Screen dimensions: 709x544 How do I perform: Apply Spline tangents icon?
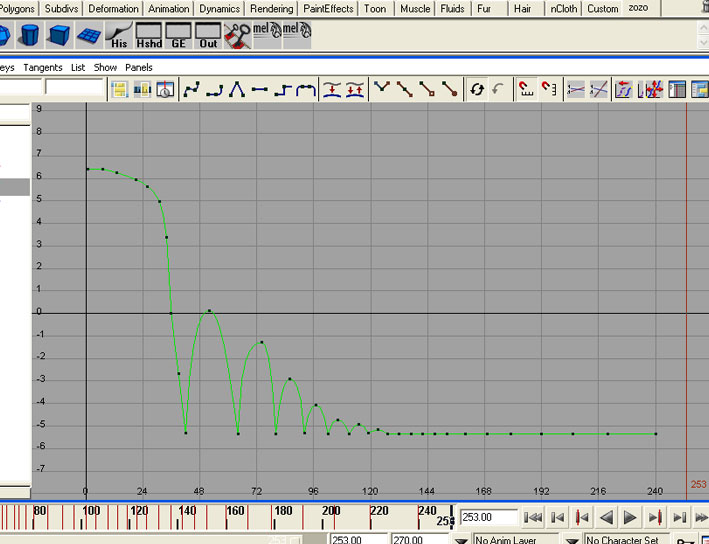[191, 90]
